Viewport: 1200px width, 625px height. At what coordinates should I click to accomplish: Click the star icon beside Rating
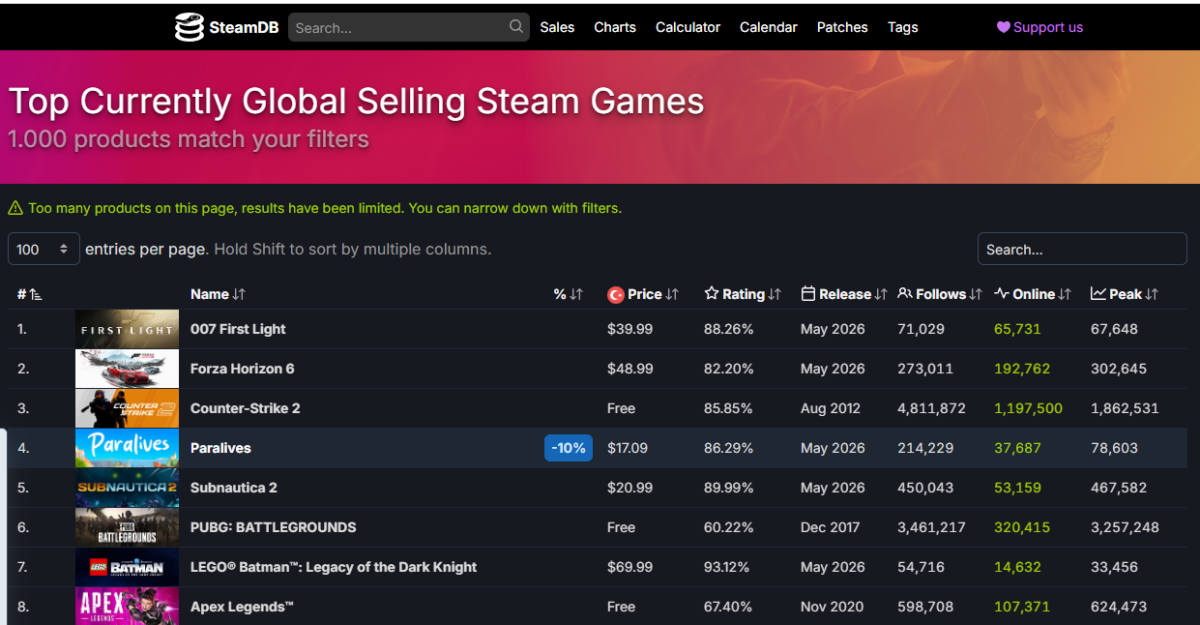click(711, 294)
